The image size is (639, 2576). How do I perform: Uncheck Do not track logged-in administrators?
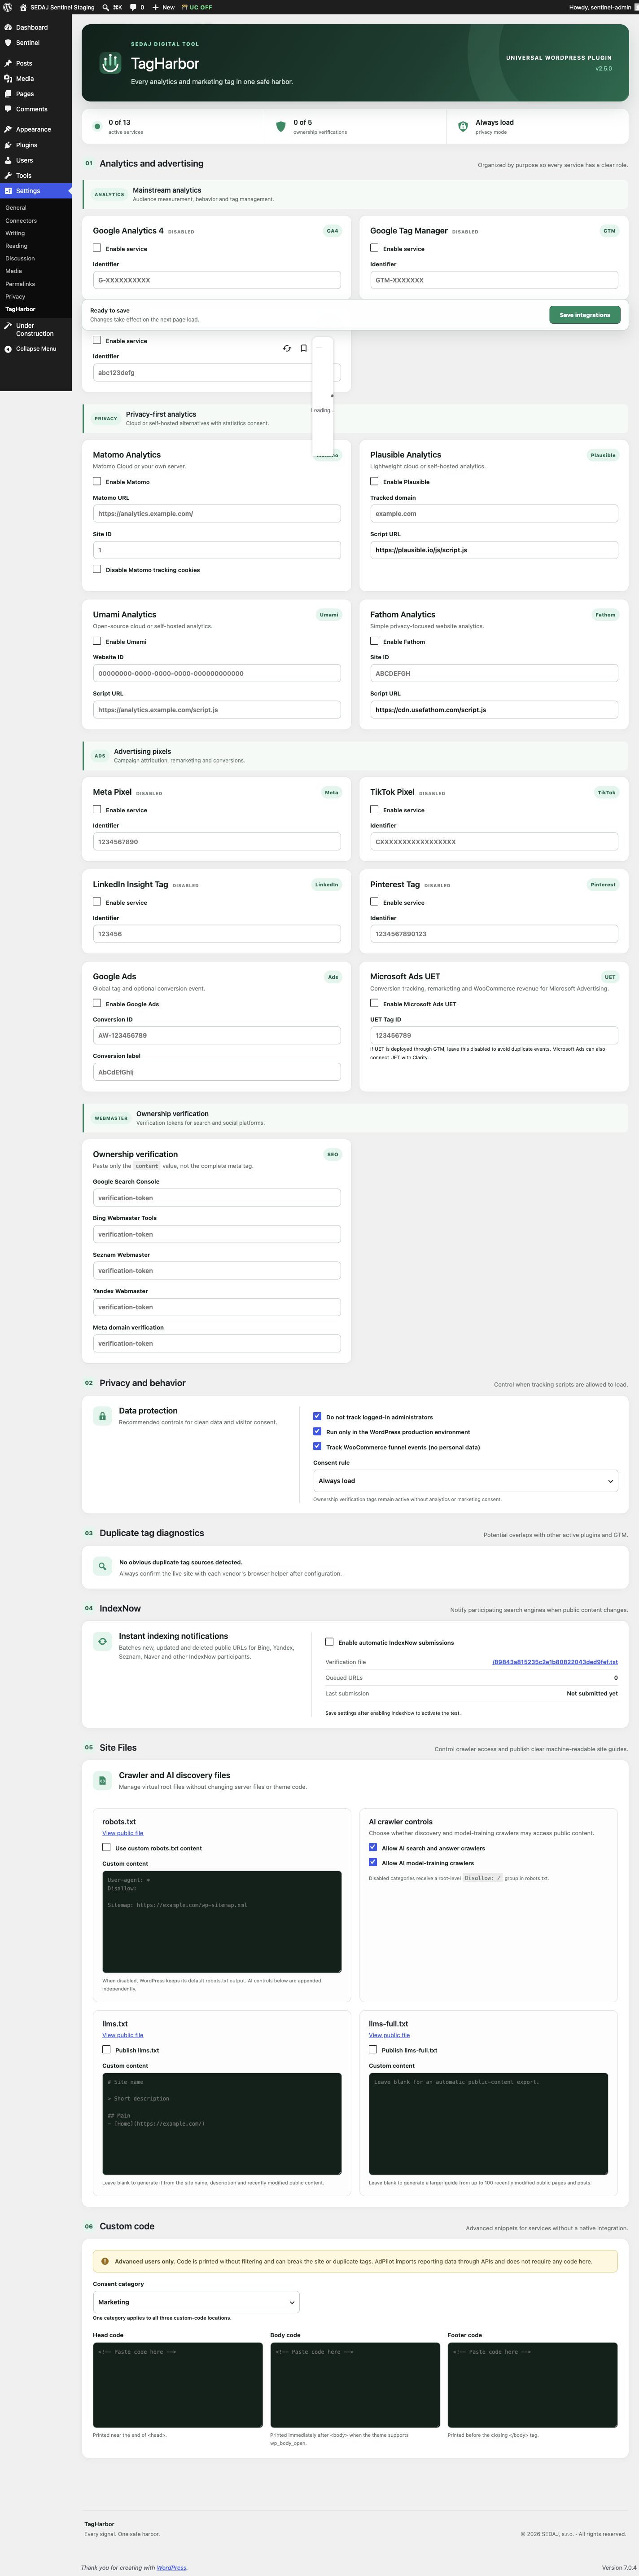click(x=317, y=1416)
